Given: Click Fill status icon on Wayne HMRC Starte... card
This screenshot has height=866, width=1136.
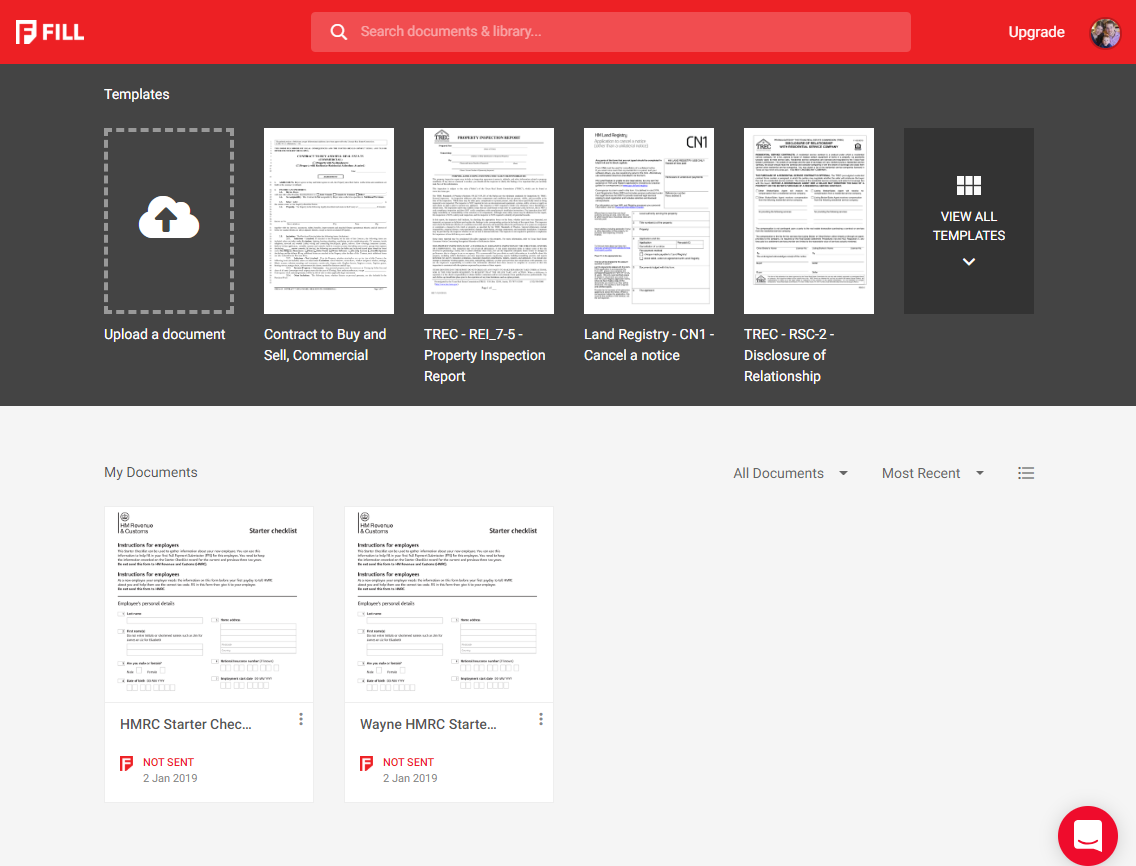Looking at the screenshot, I should point(366,763).
